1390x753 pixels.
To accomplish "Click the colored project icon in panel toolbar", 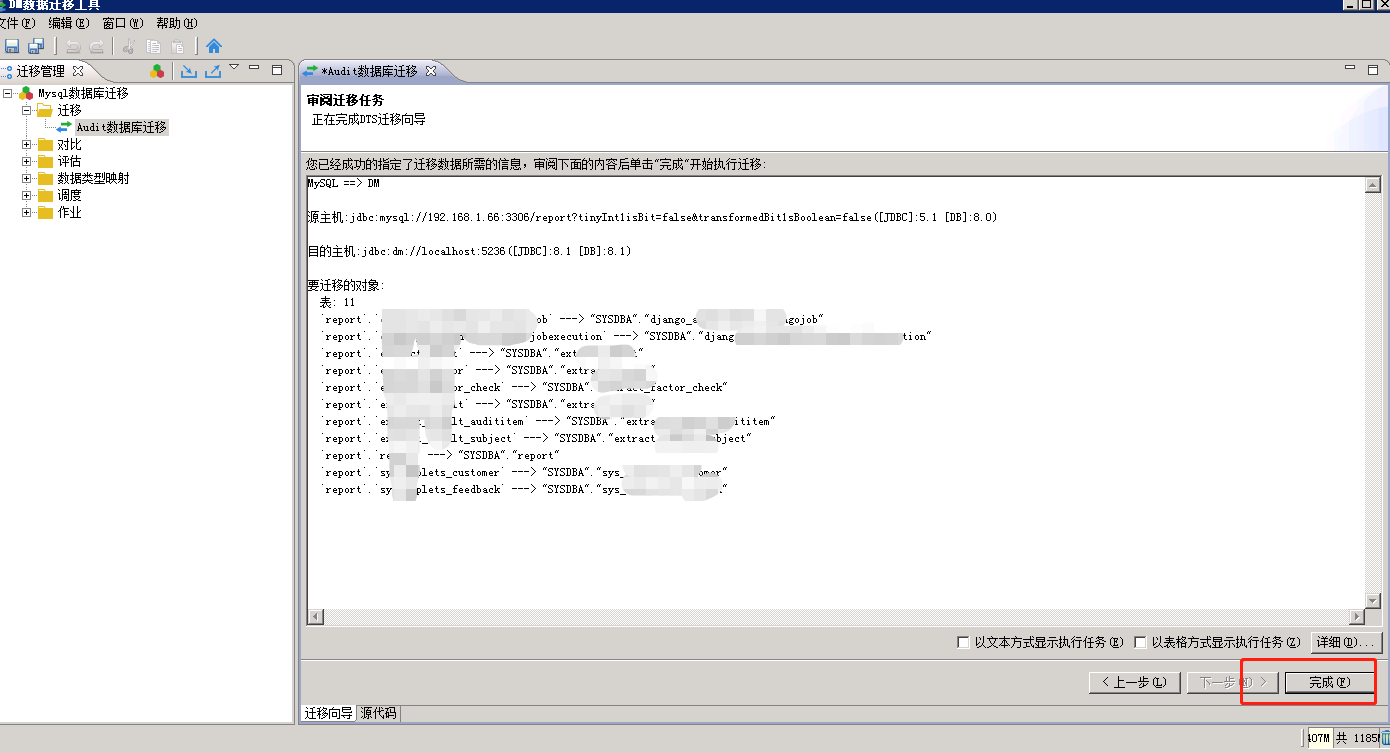I will click(x=157, y=71).
